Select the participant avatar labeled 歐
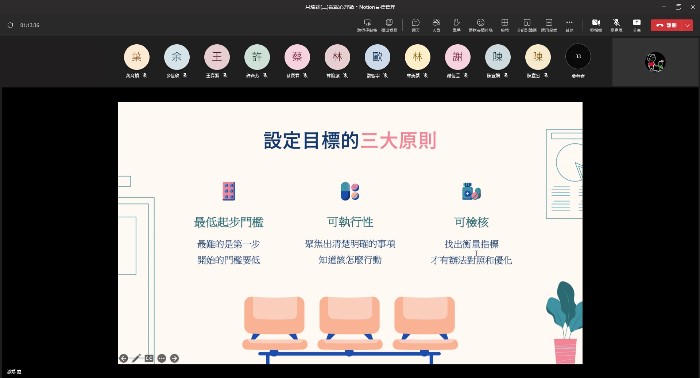 click(x=377, y=57)
